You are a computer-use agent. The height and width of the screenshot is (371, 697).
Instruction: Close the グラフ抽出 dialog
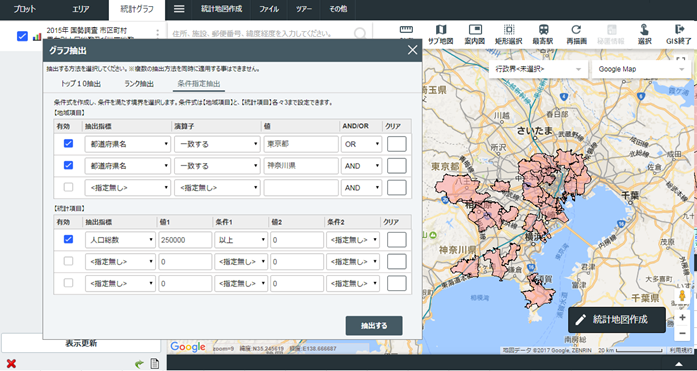[413, 50]
